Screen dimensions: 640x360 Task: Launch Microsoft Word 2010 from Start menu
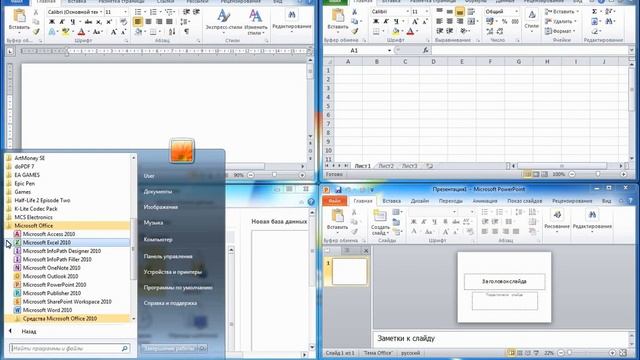[x=47, y=310]
